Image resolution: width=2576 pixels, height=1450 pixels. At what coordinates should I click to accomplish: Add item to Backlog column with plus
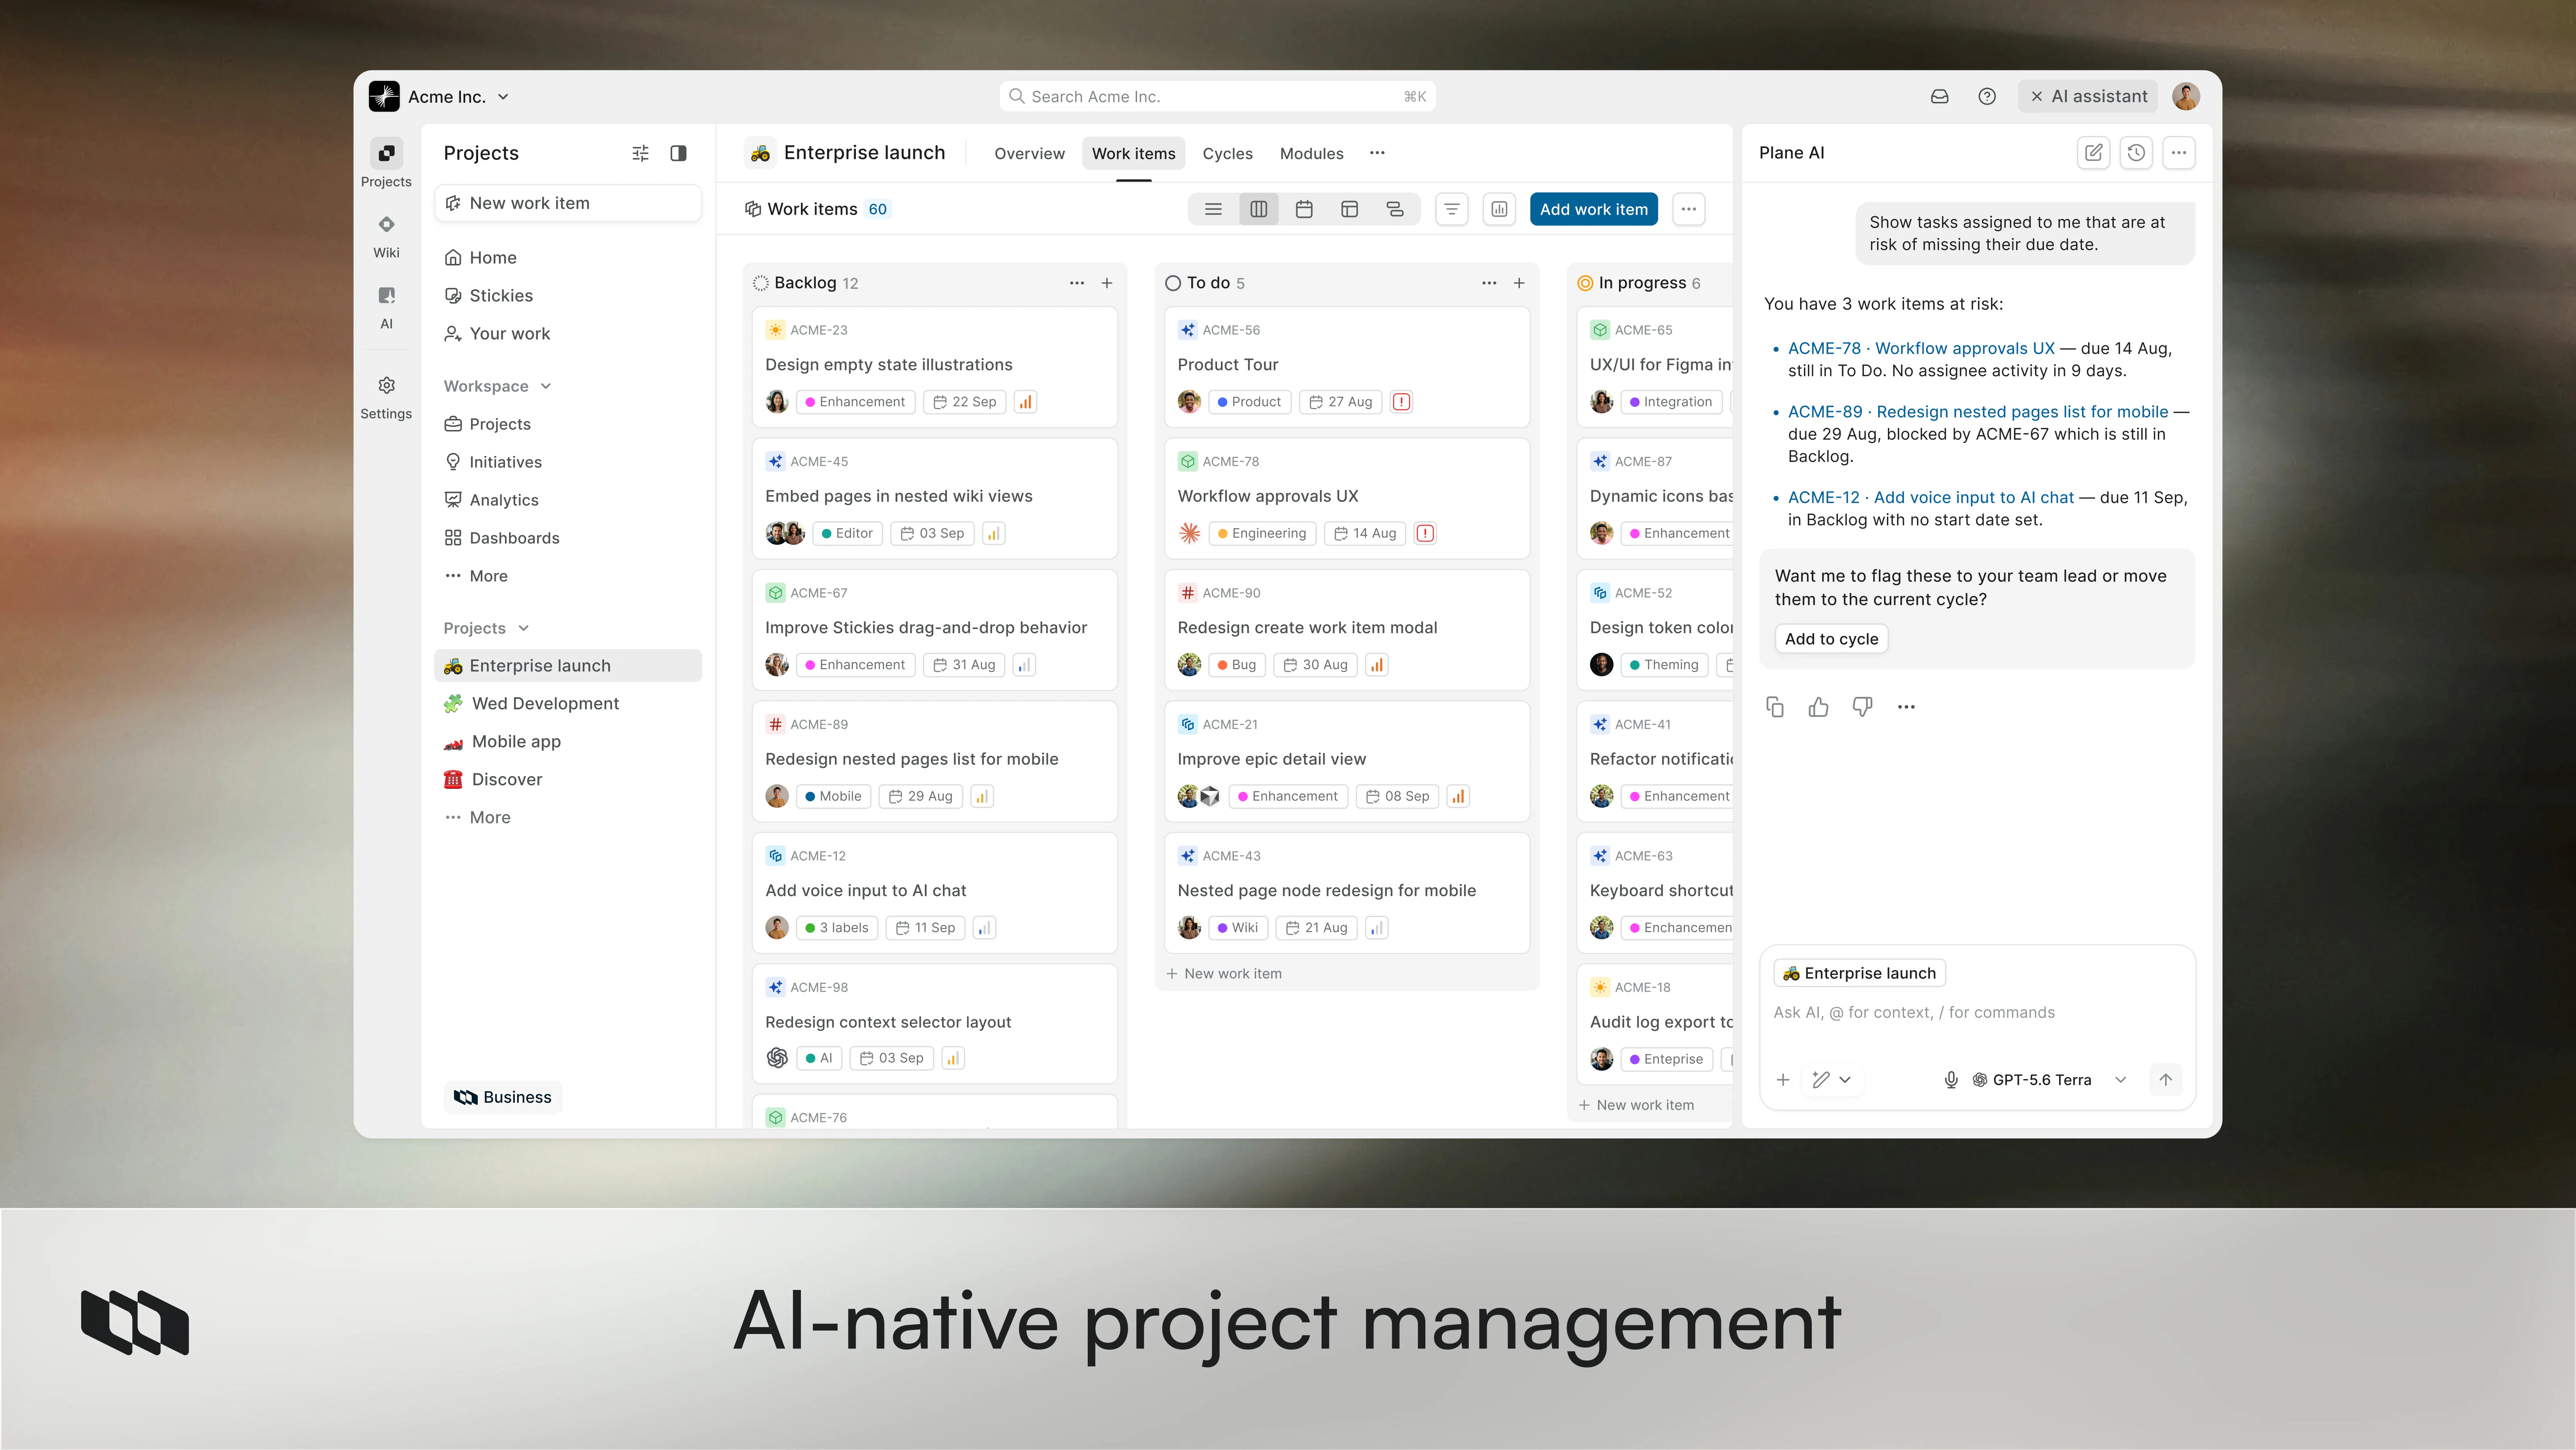[1107, 283]
